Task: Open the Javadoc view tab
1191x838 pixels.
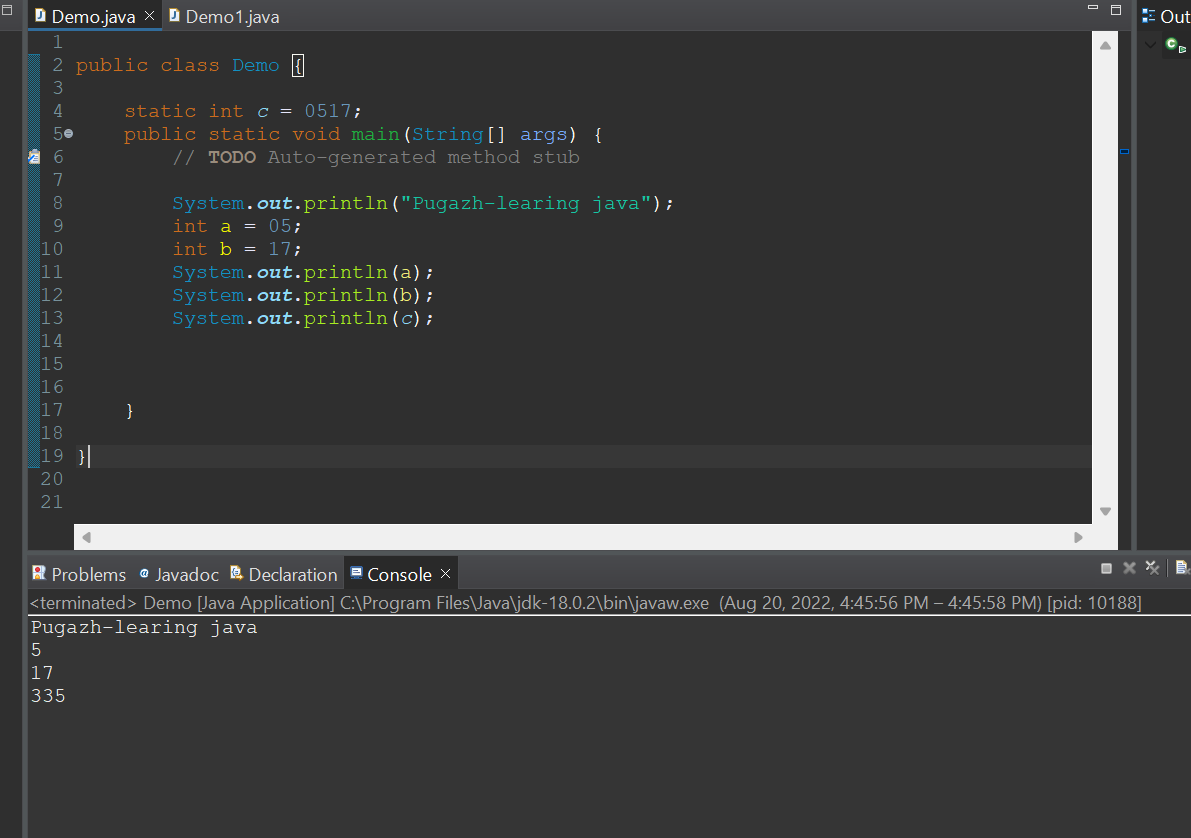Action: coord(179,574)
